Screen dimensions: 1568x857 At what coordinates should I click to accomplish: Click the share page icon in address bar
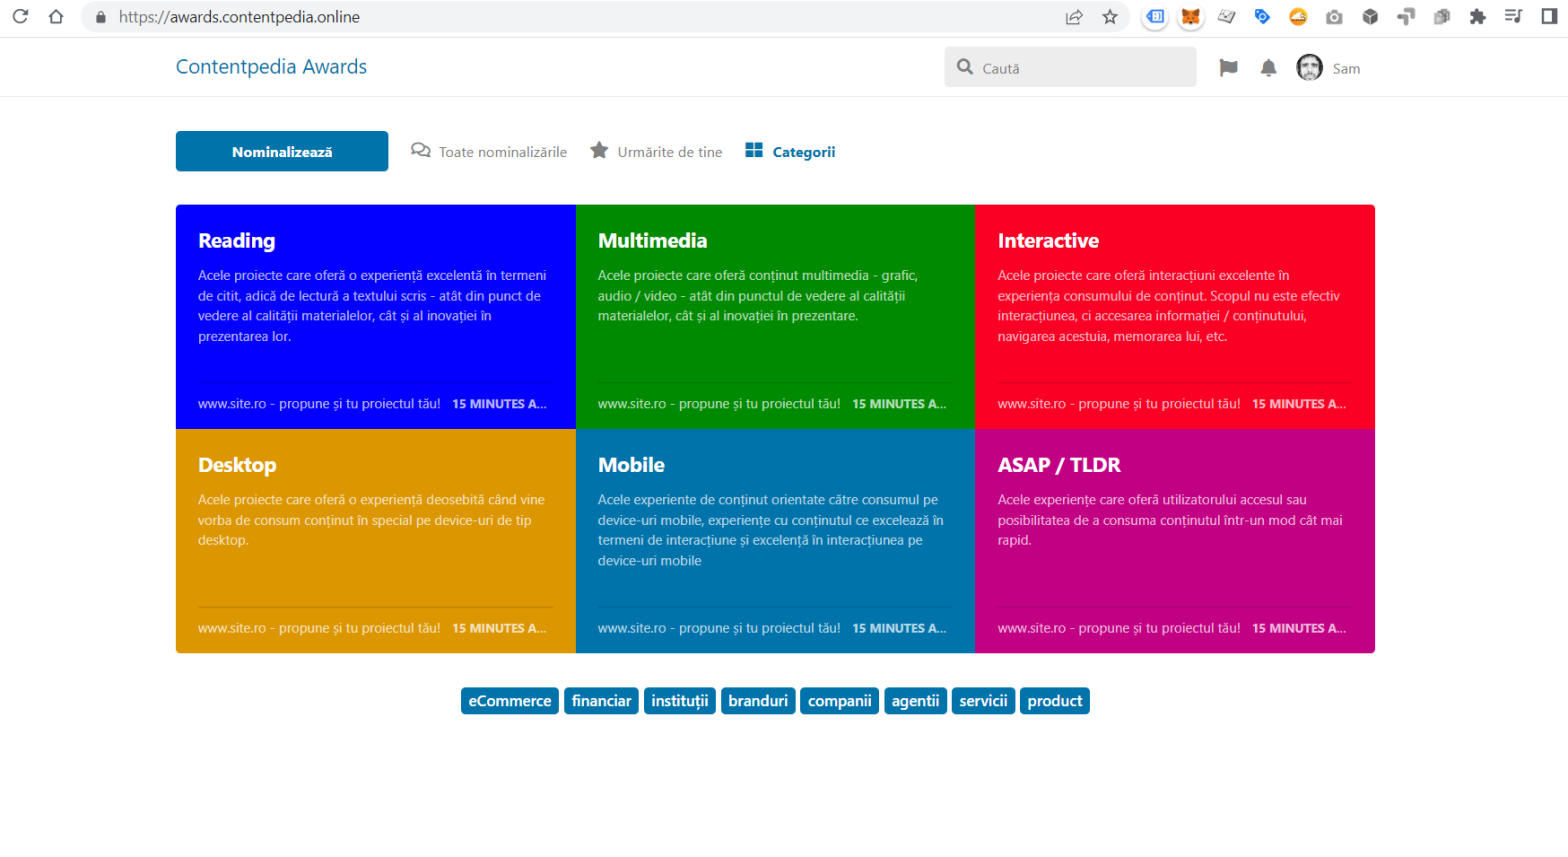coord(1074,17)
